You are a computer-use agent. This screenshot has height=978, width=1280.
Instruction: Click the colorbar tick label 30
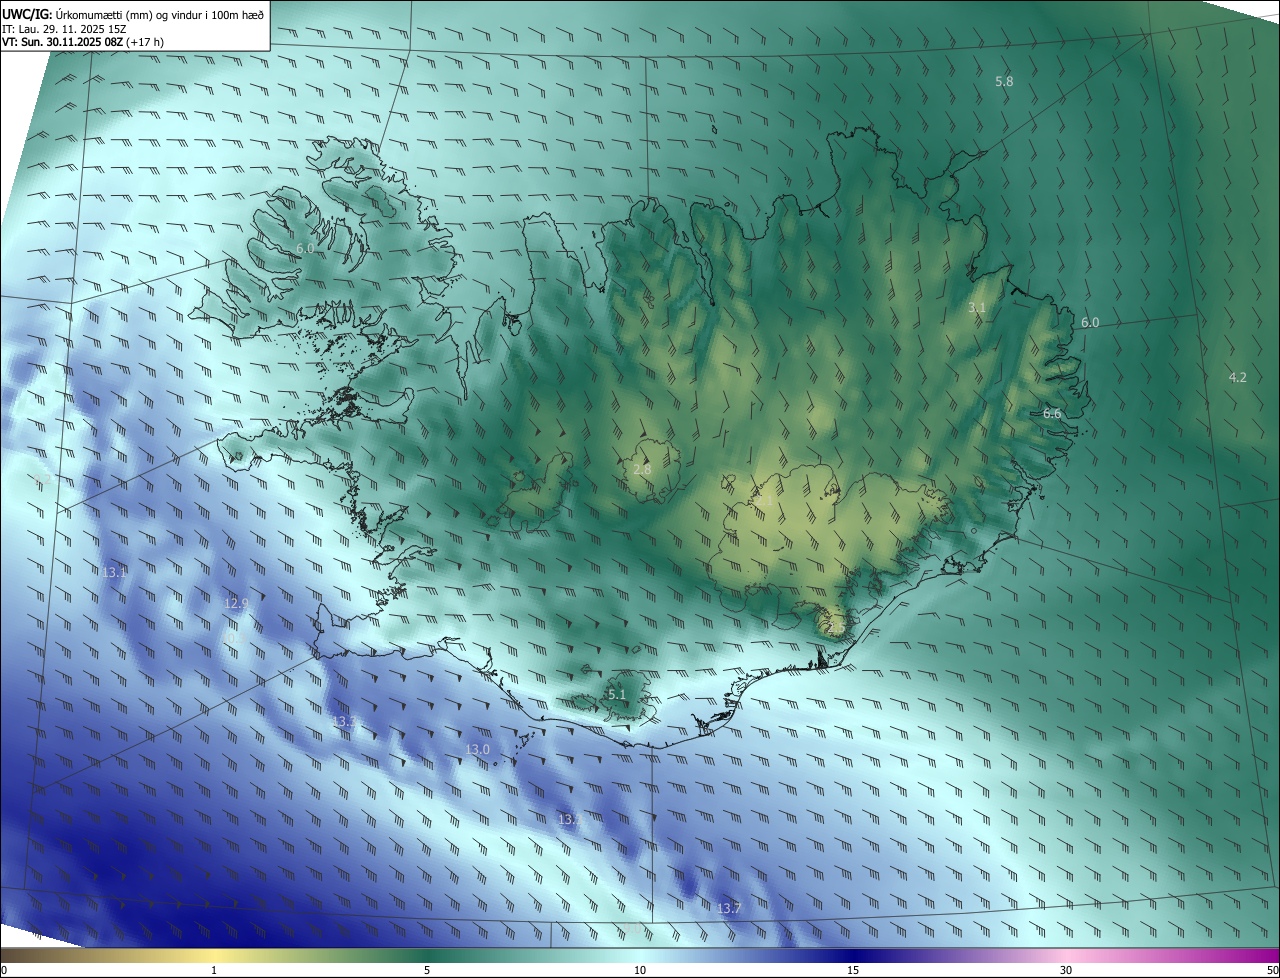tap(1066, 970)
